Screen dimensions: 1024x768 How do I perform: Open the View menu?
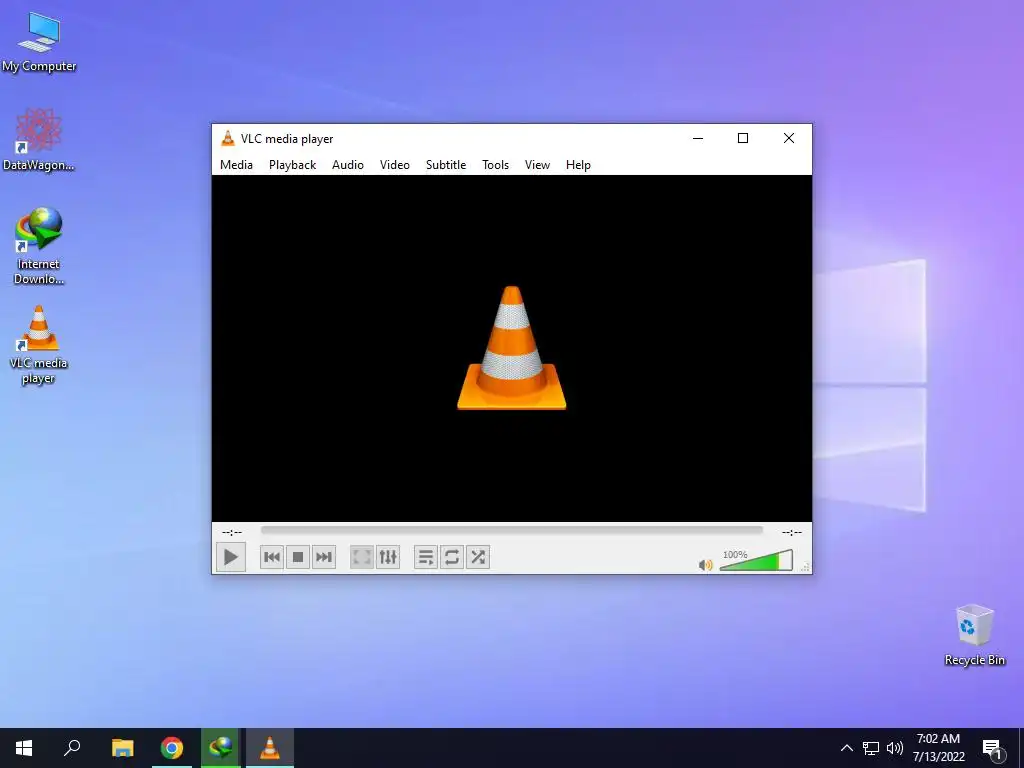(x=537, y=165)
